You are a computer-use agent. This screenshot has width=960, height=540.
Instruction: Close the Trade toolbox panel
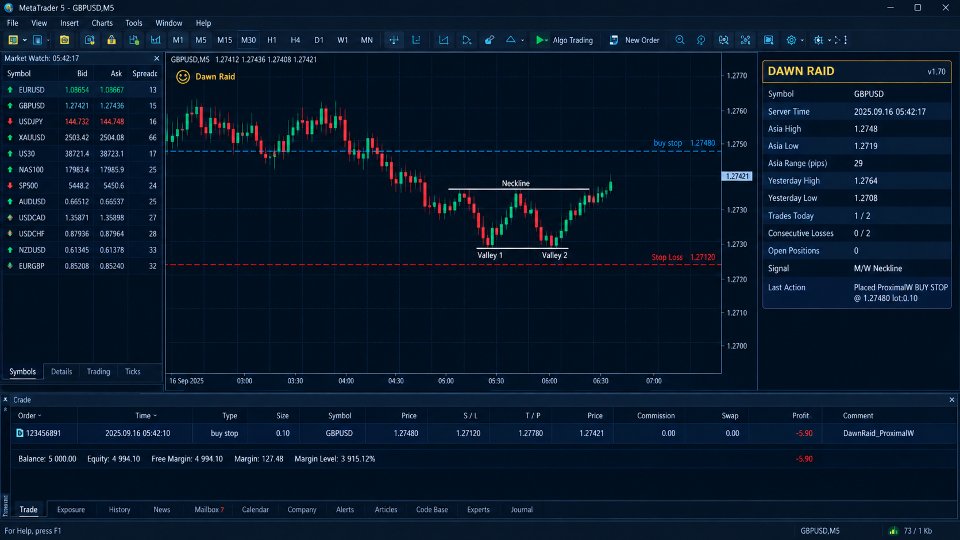[951, 400]
